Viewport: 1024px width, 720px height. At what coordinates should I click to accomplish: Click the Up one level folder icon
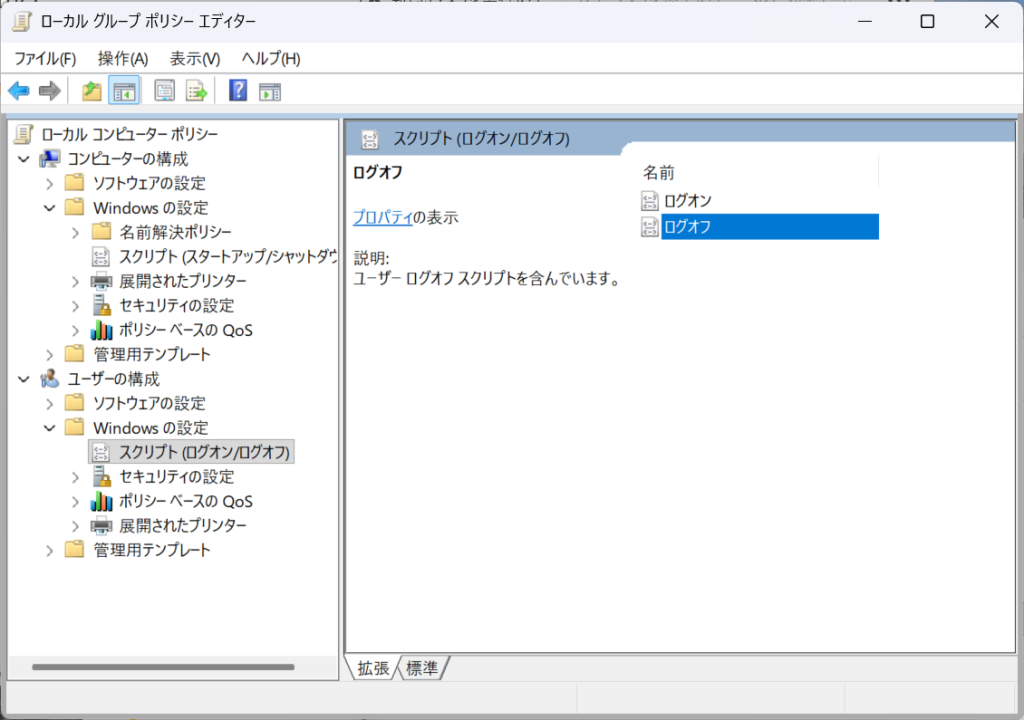point(91,91)
